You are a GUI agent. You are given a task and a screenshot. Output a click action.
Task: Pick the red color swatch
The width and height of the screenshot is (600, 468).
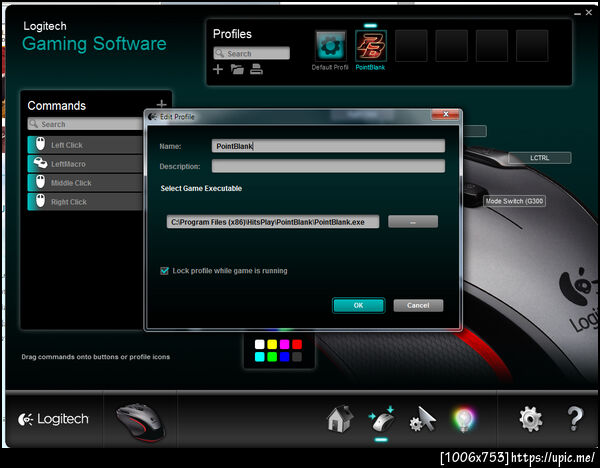click(297, 344)
